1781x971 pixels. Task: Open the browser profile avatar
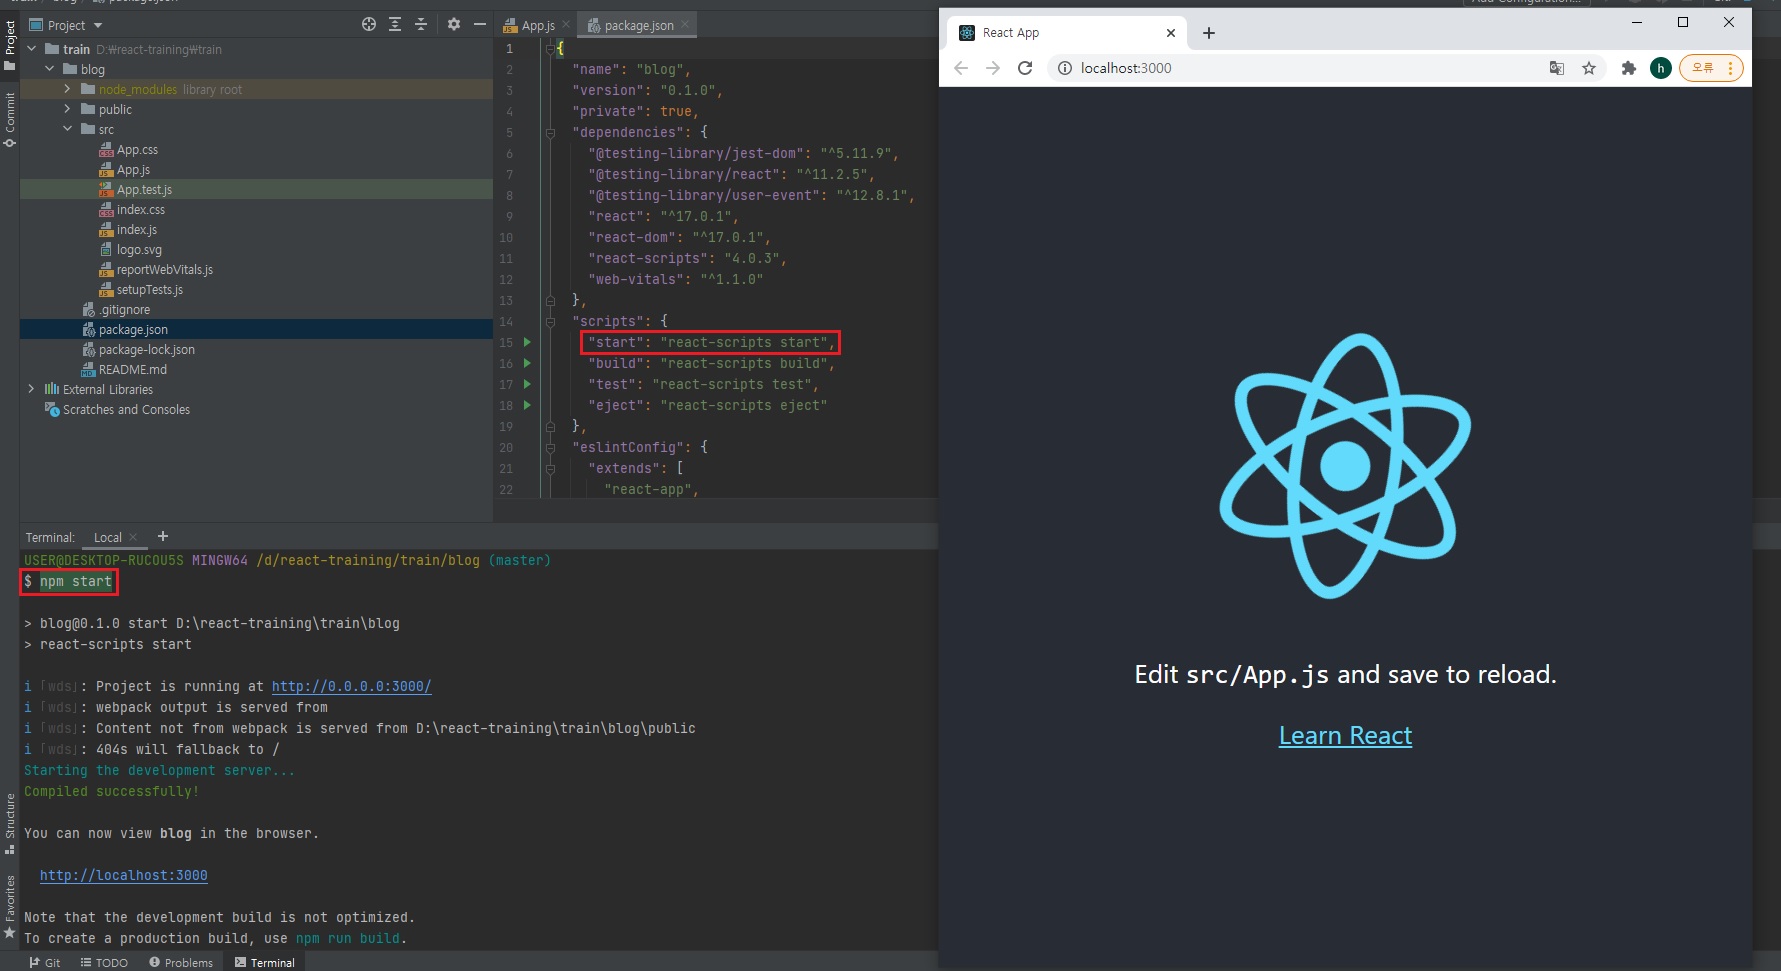(1661, 68)
